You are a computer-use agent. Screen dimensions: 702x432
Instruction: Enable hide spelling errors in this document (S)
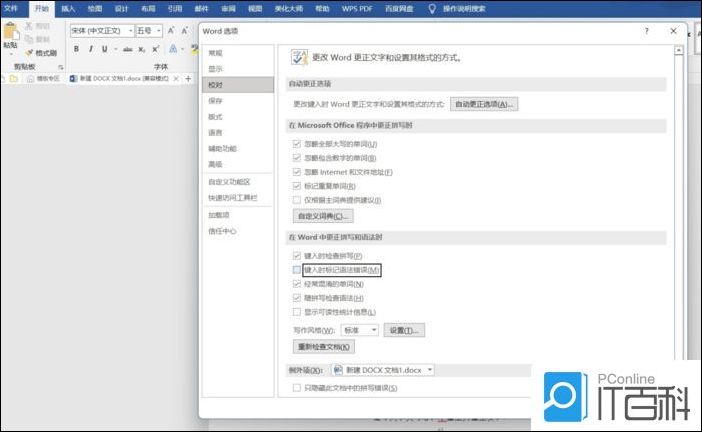(296, 388)
